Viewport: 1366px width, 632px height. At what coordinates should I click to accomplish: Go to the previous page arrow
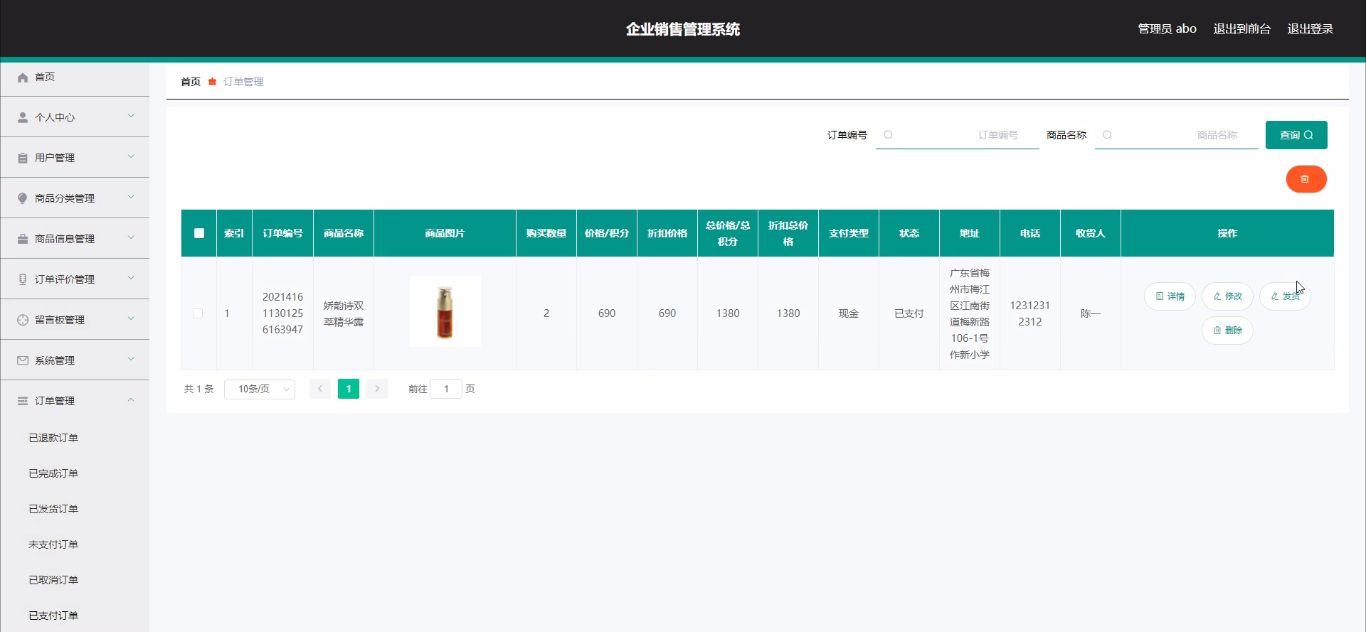pyautogui.click(x=320, y=389)
